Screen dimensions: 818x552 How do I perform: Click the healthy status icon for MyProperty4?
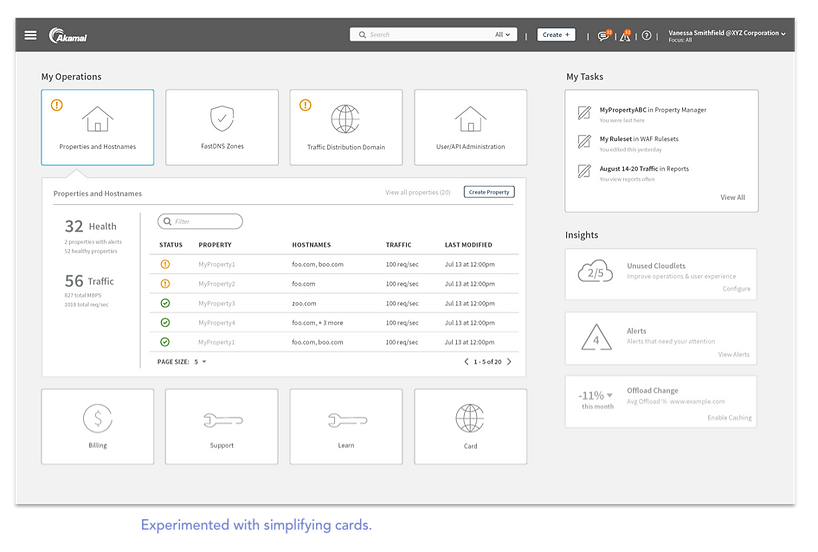pos(165,322)
